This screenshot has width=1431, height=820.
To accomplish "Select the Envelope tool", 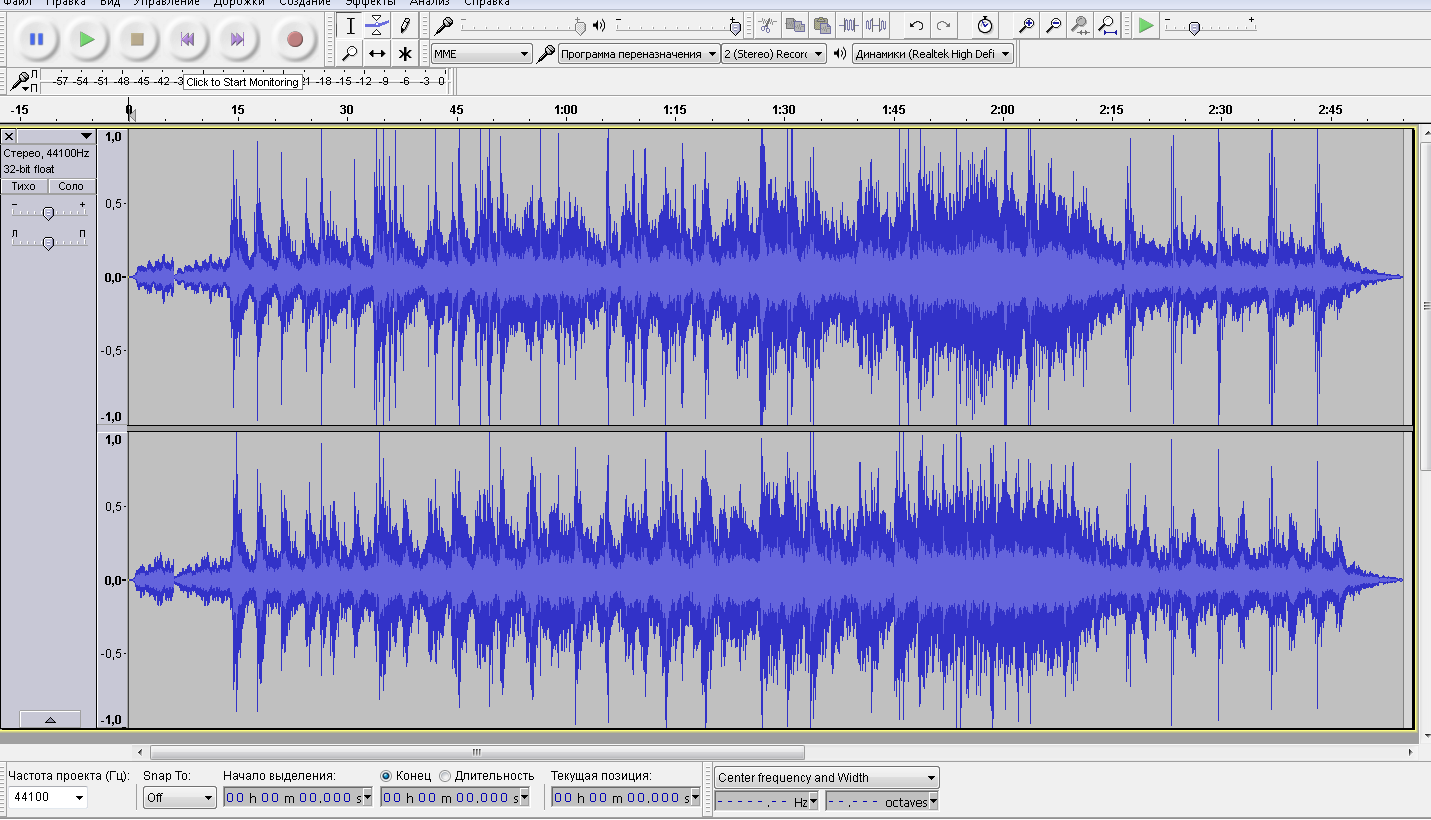I will (x=377, y=26).
